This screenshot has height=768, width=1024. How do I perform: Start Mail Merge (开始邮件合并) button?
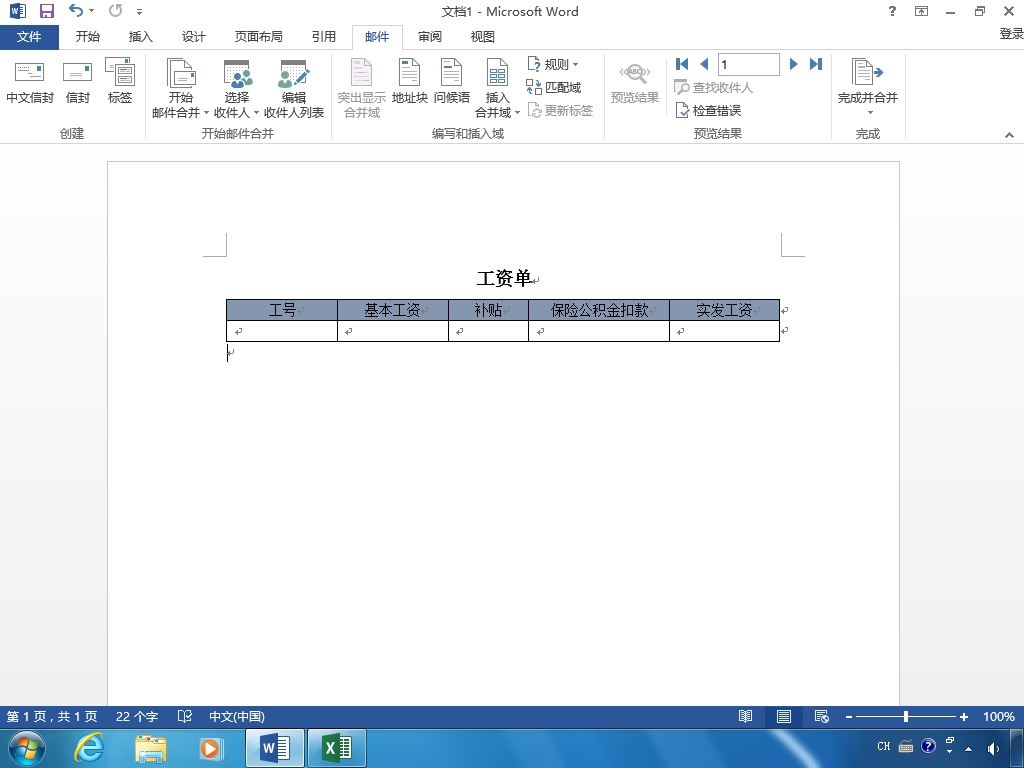[180, 88]
